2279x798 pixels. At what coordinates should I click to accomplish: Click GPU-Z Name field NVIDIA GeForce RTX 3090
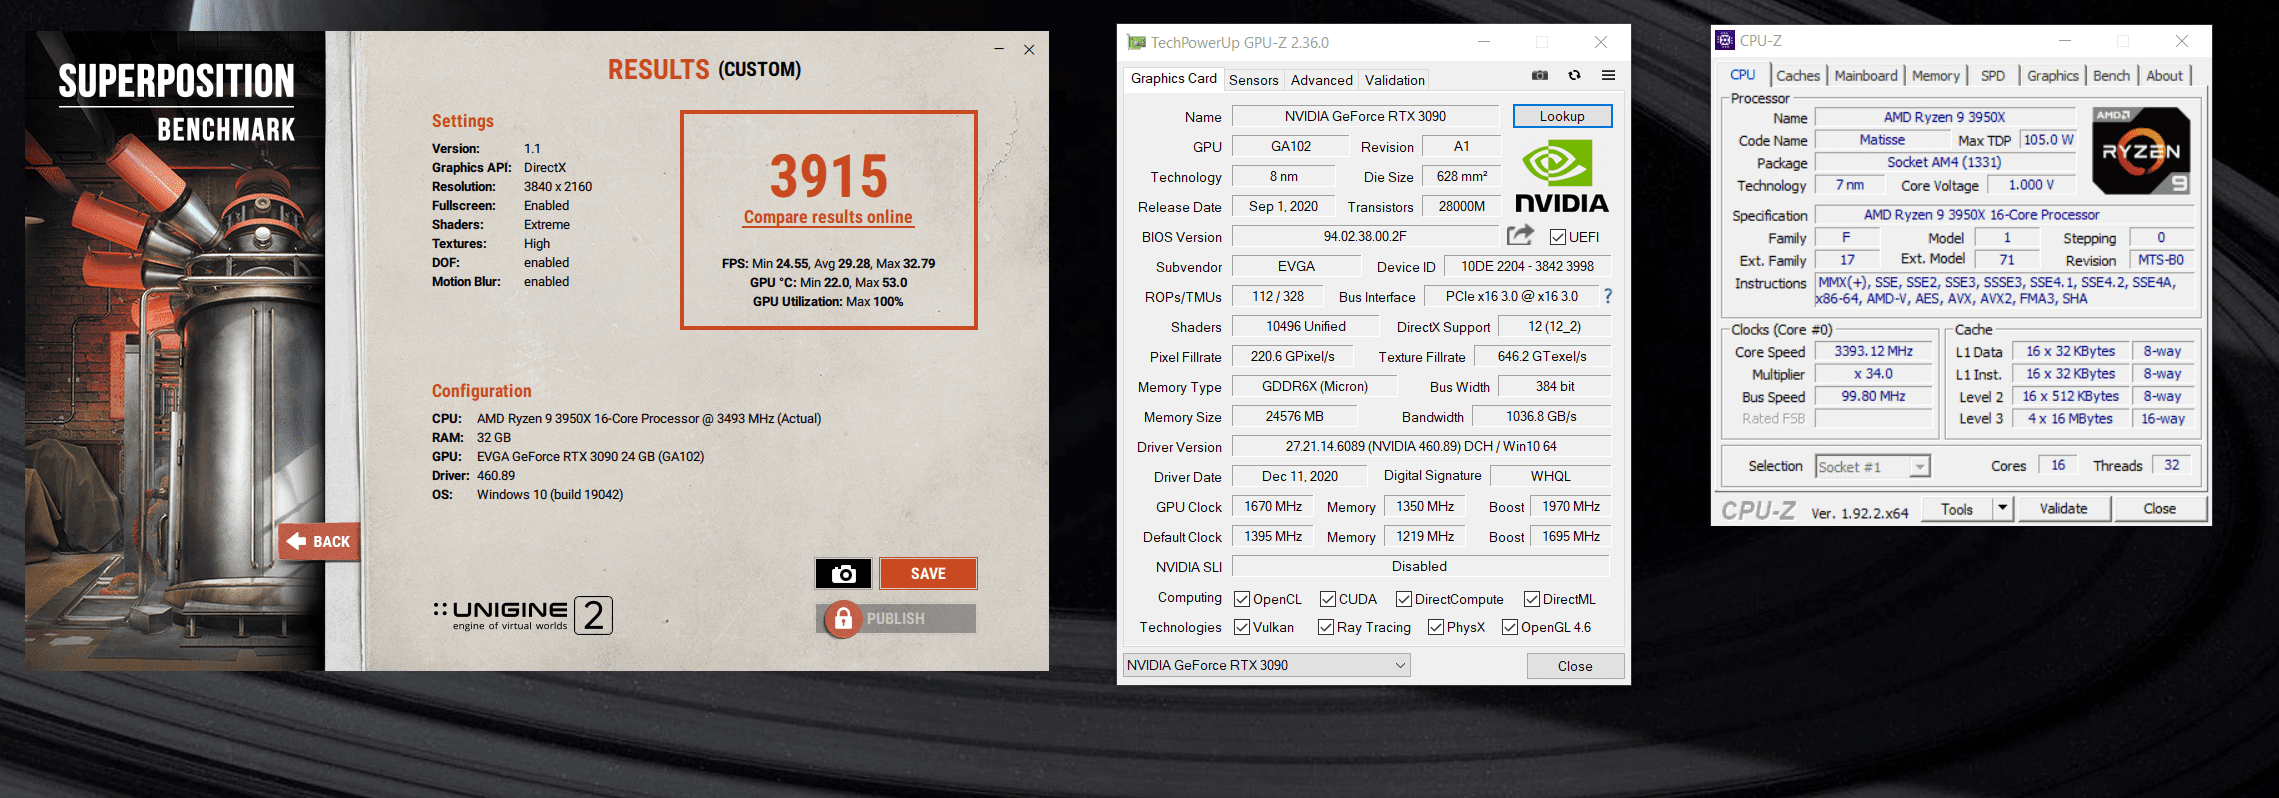point(1365,116)
